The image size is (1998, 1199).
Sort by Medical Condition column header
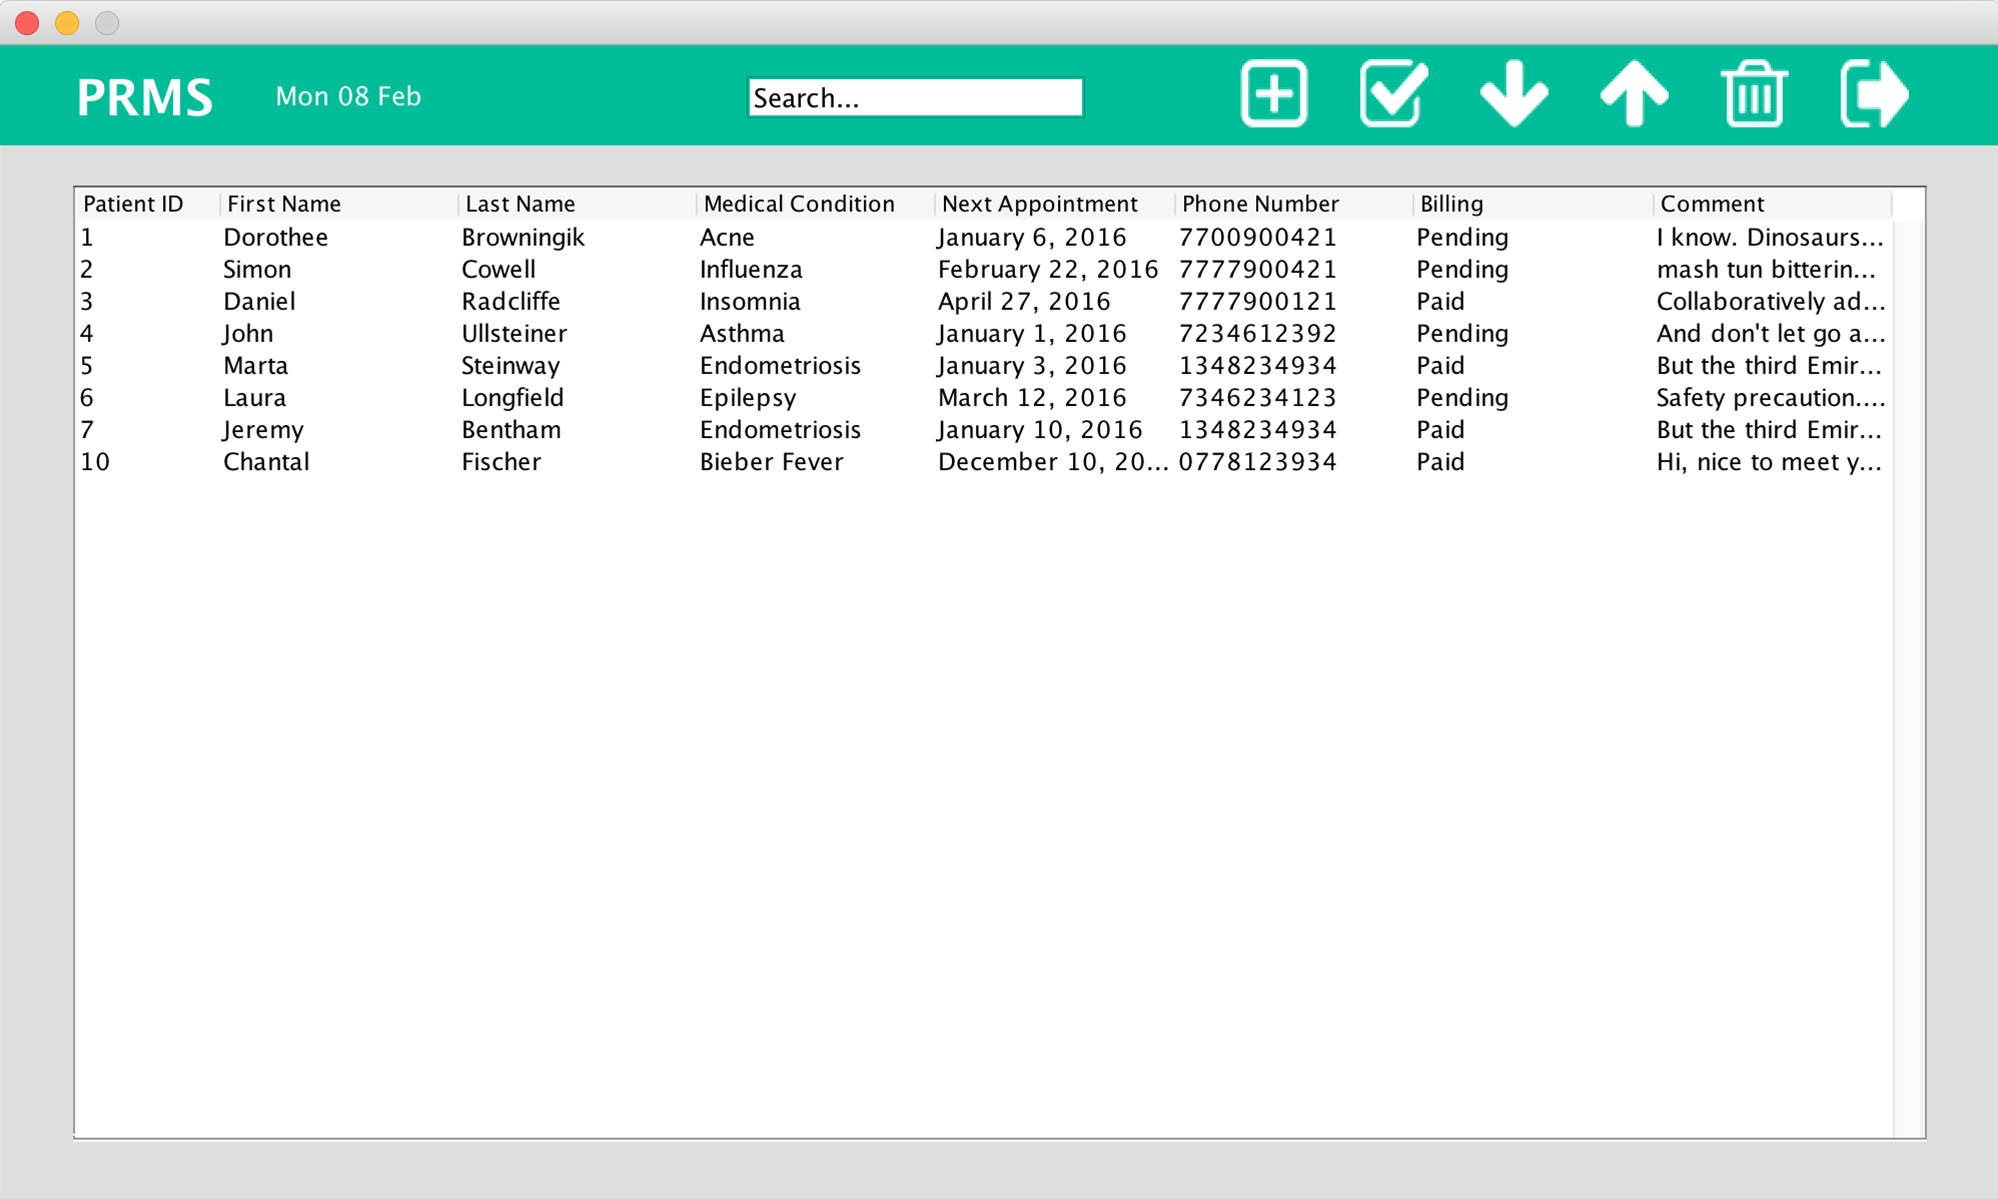pos(815,204)
